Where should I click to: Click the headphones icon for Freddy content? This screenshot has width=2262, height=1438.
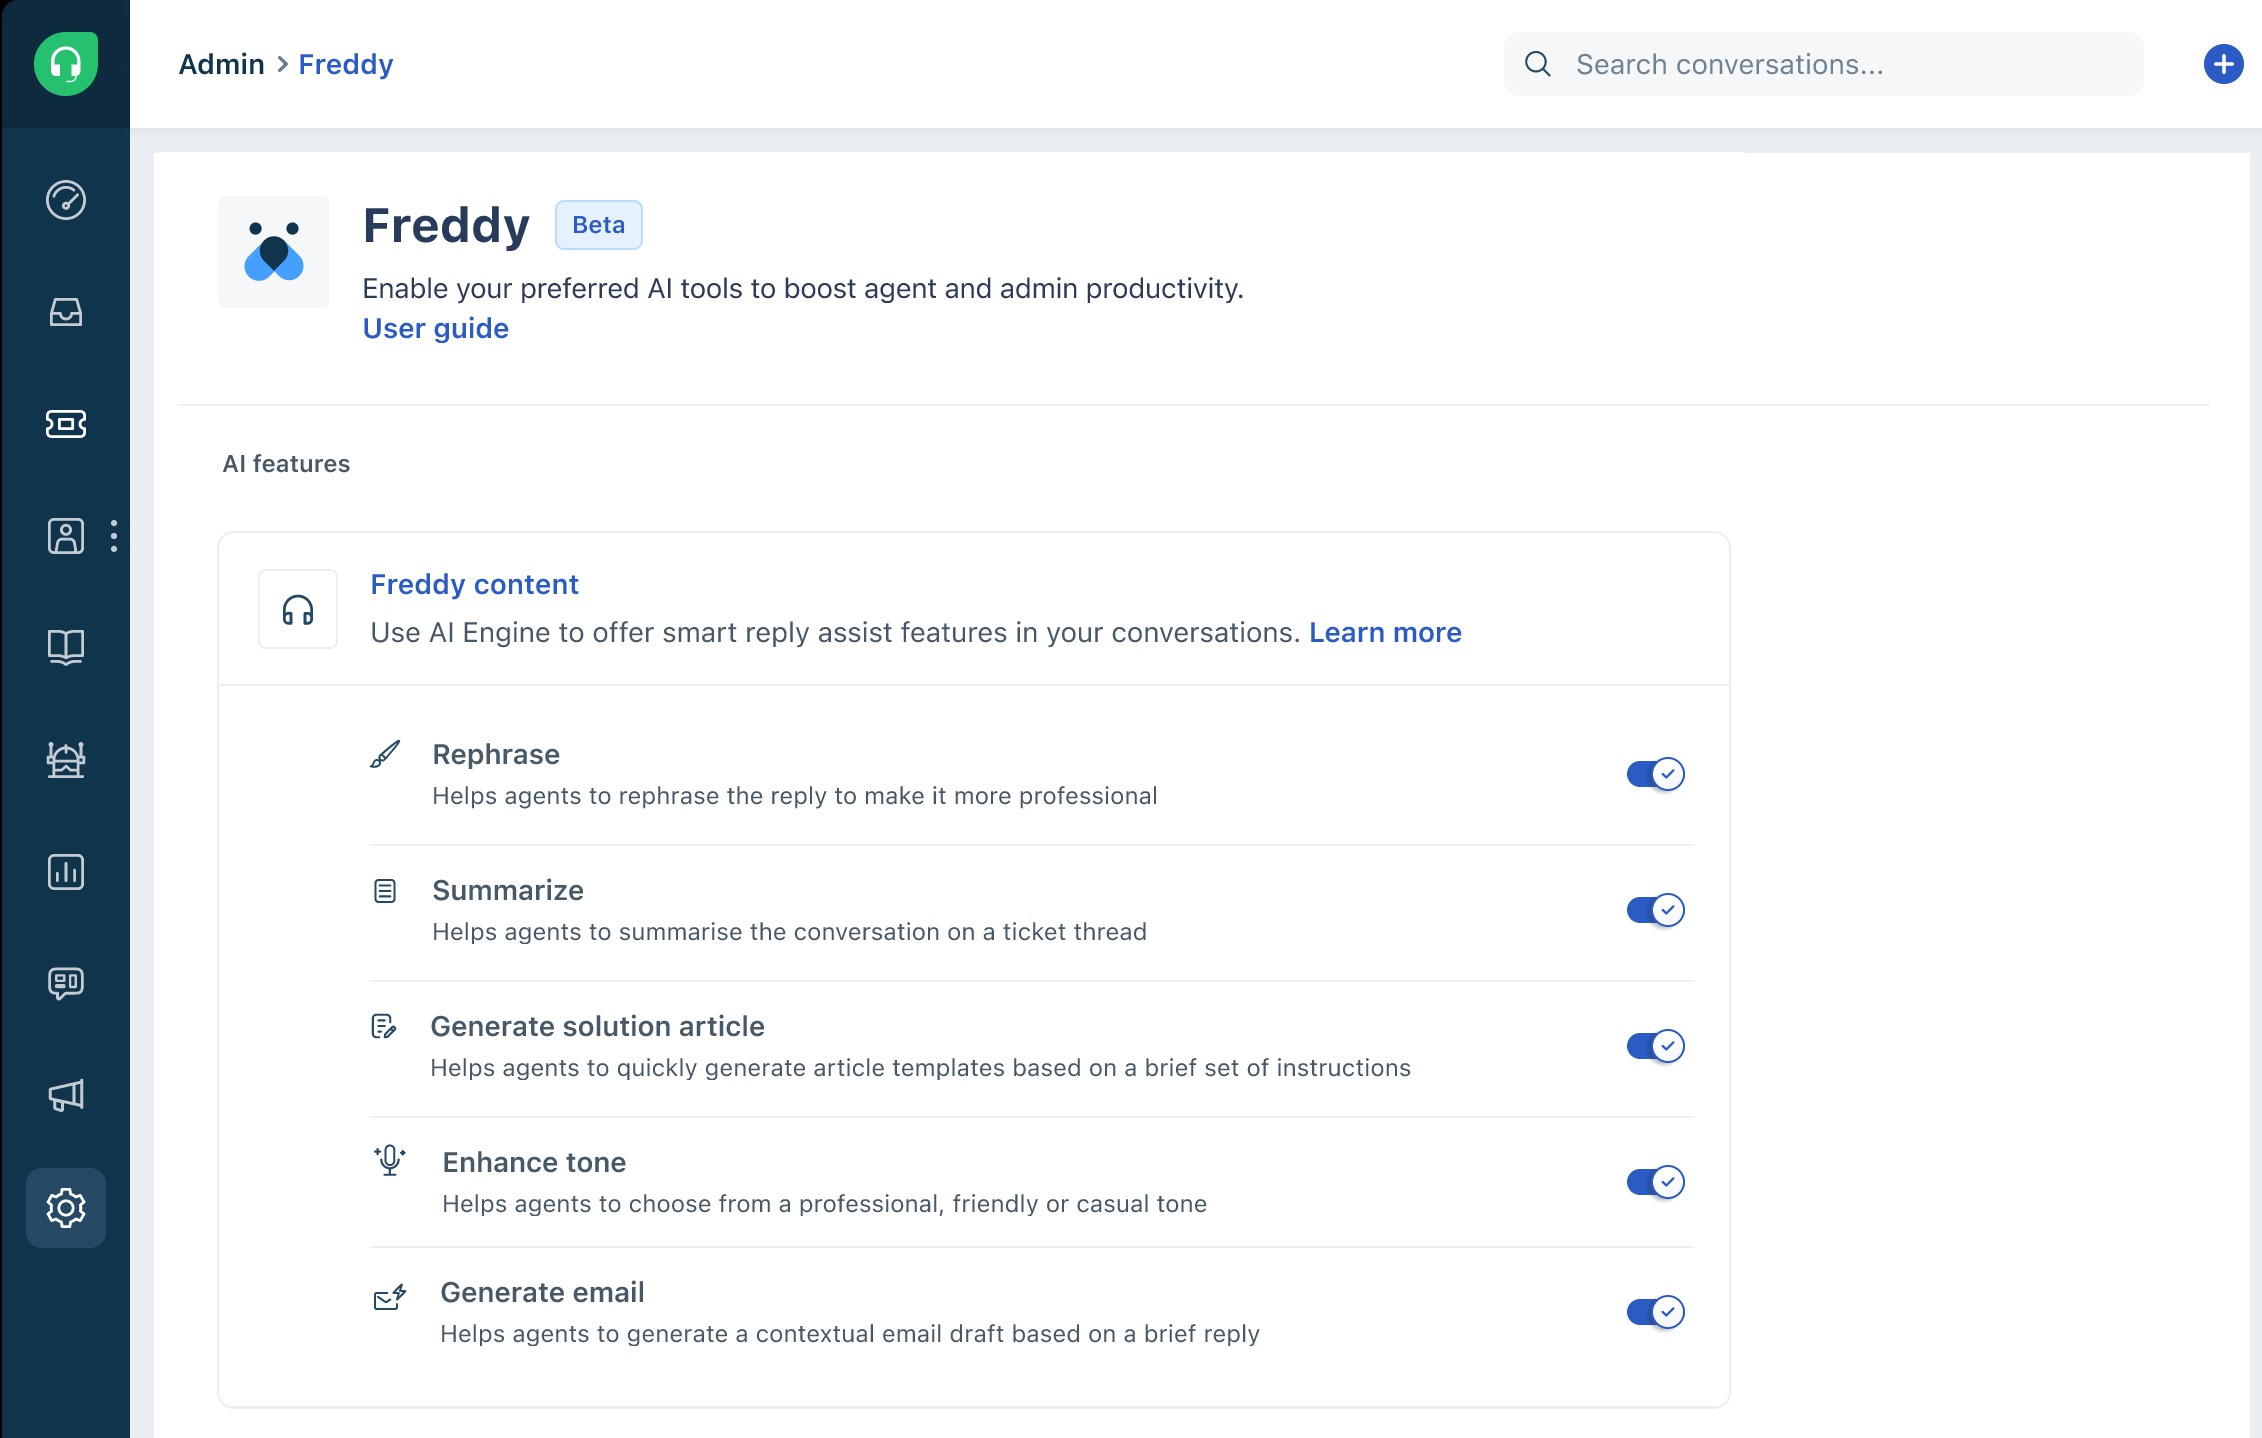[298, 609]
